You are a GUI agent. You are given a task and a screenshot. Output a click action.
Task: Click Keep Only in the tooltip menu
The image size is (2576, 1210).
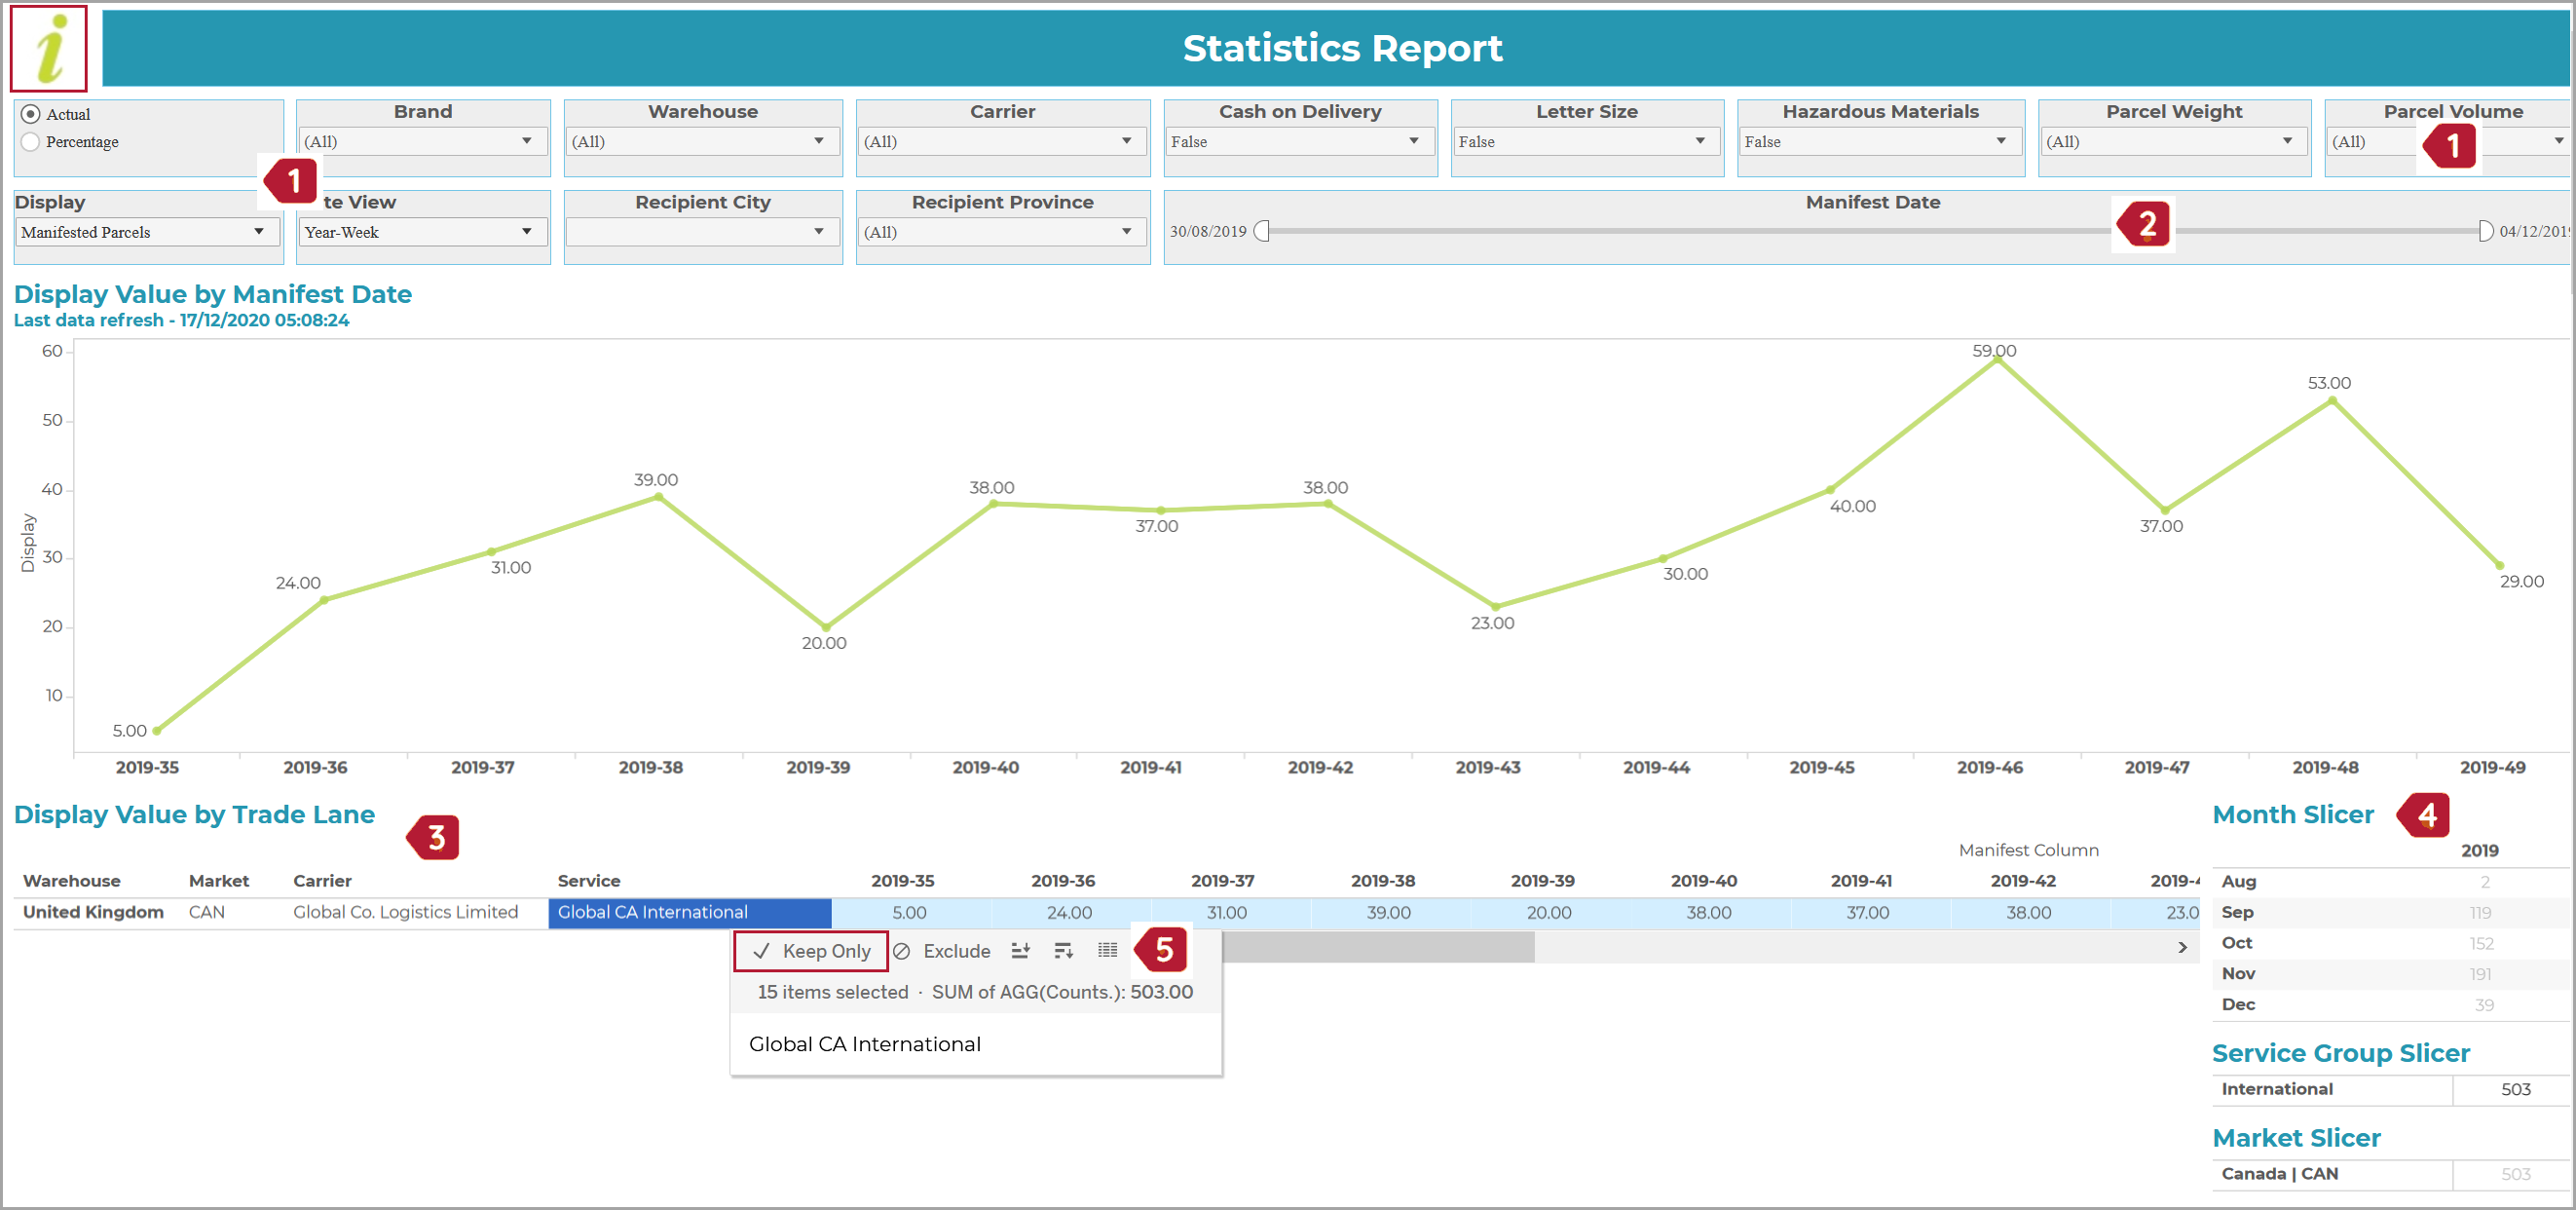tap(811, 951)
